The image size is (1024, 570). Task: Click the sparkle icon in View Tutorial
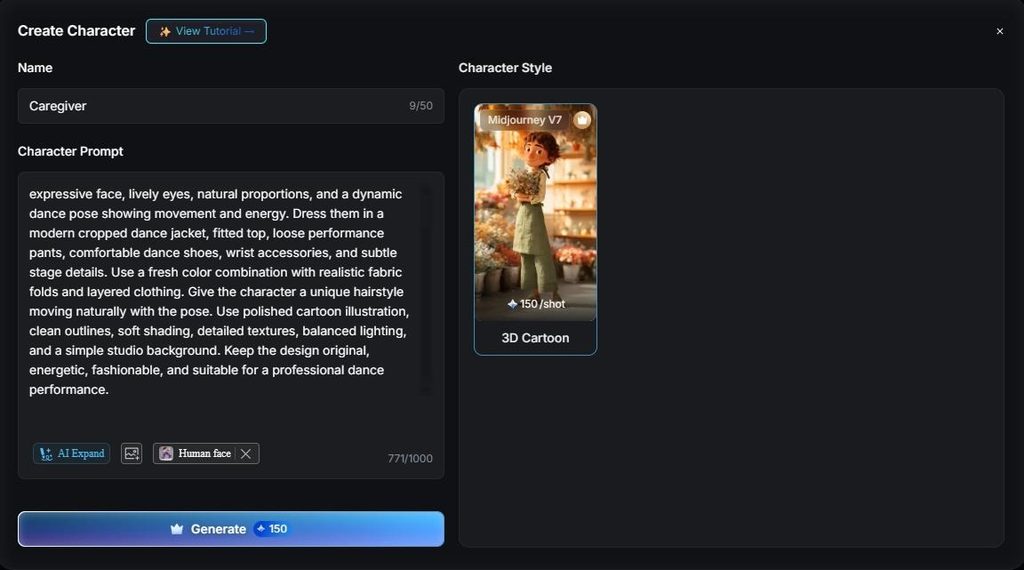165,31
